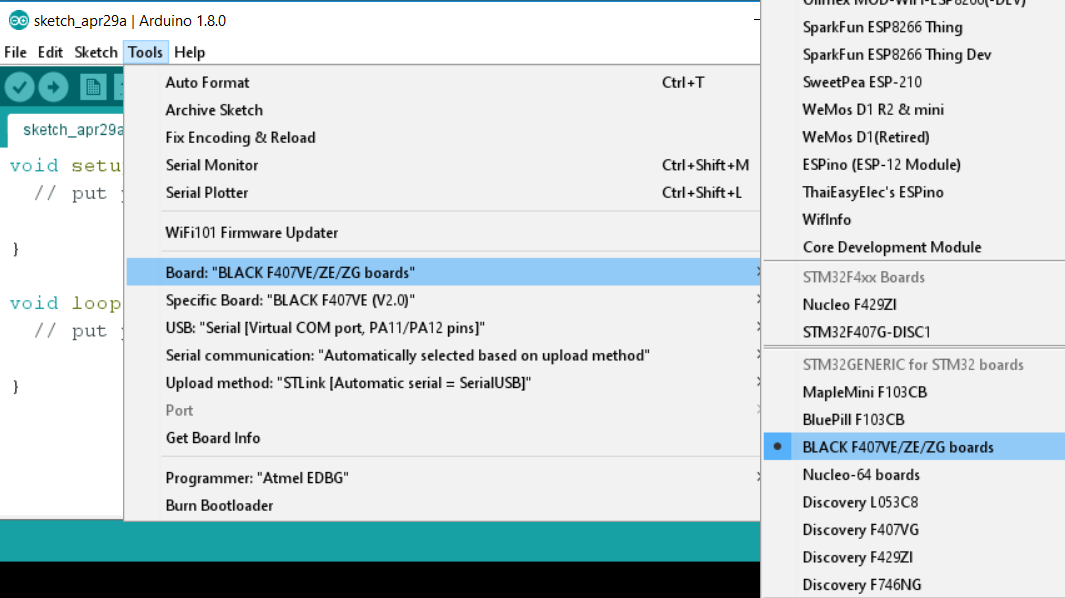Click the Arduino logo in title bar
This screenshot has width=1065, height=598.
(18, 20)
